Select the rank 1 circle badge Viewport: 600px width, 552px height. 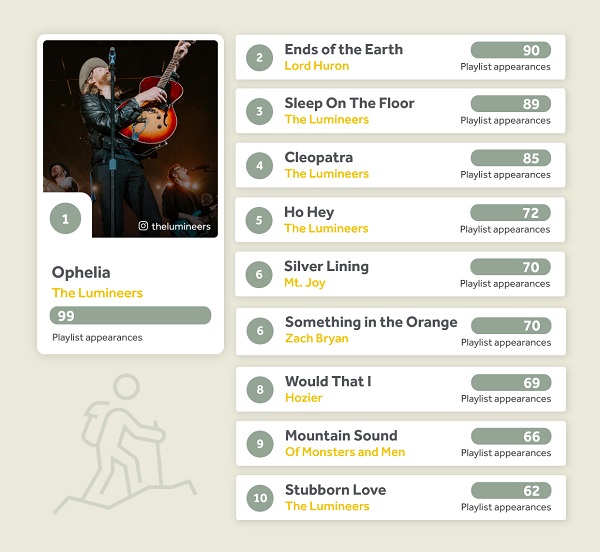(65, 218)
